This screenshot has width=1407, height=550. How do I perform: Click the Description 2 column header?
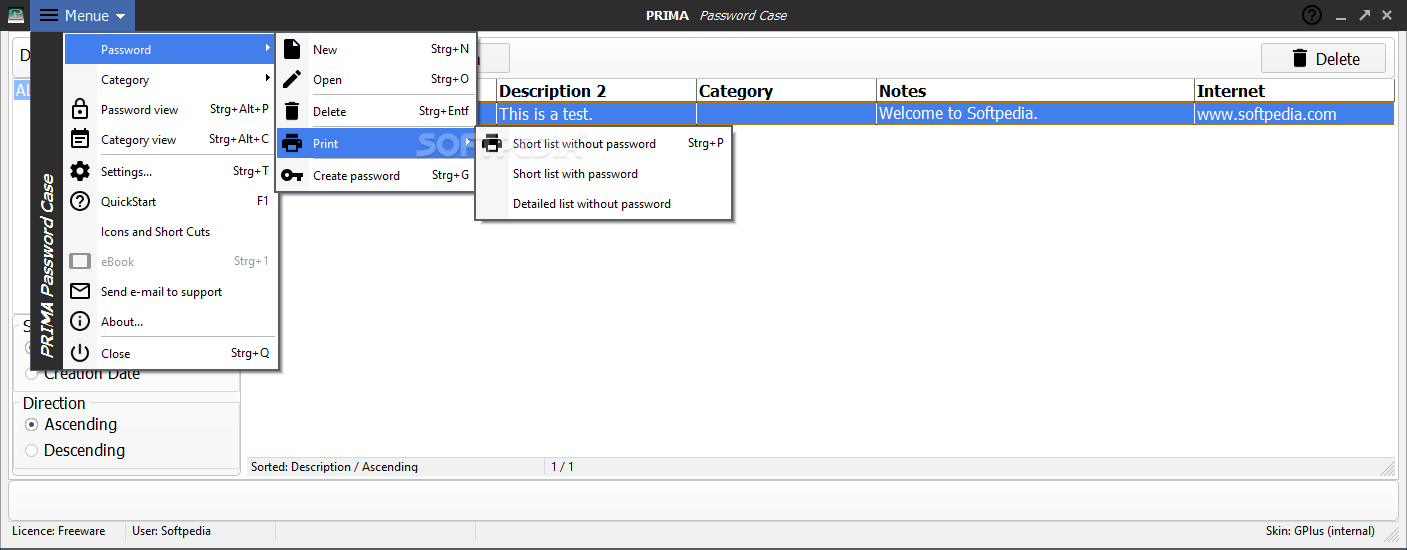[596, 91]
